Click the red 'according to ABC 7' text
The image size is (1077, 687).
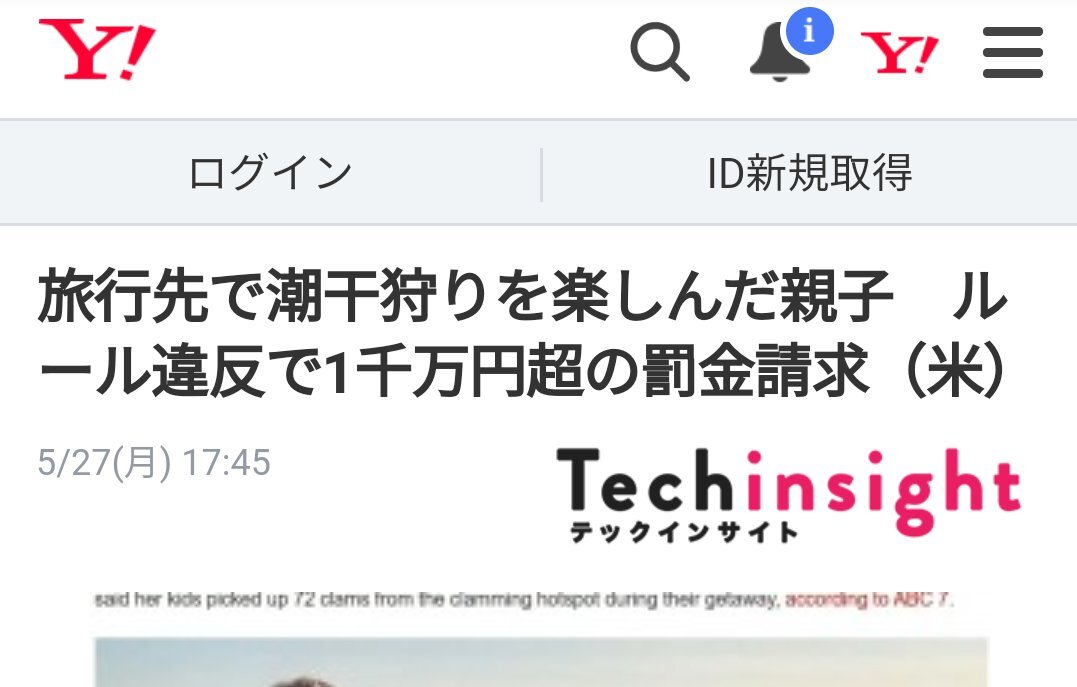(869, 600)
